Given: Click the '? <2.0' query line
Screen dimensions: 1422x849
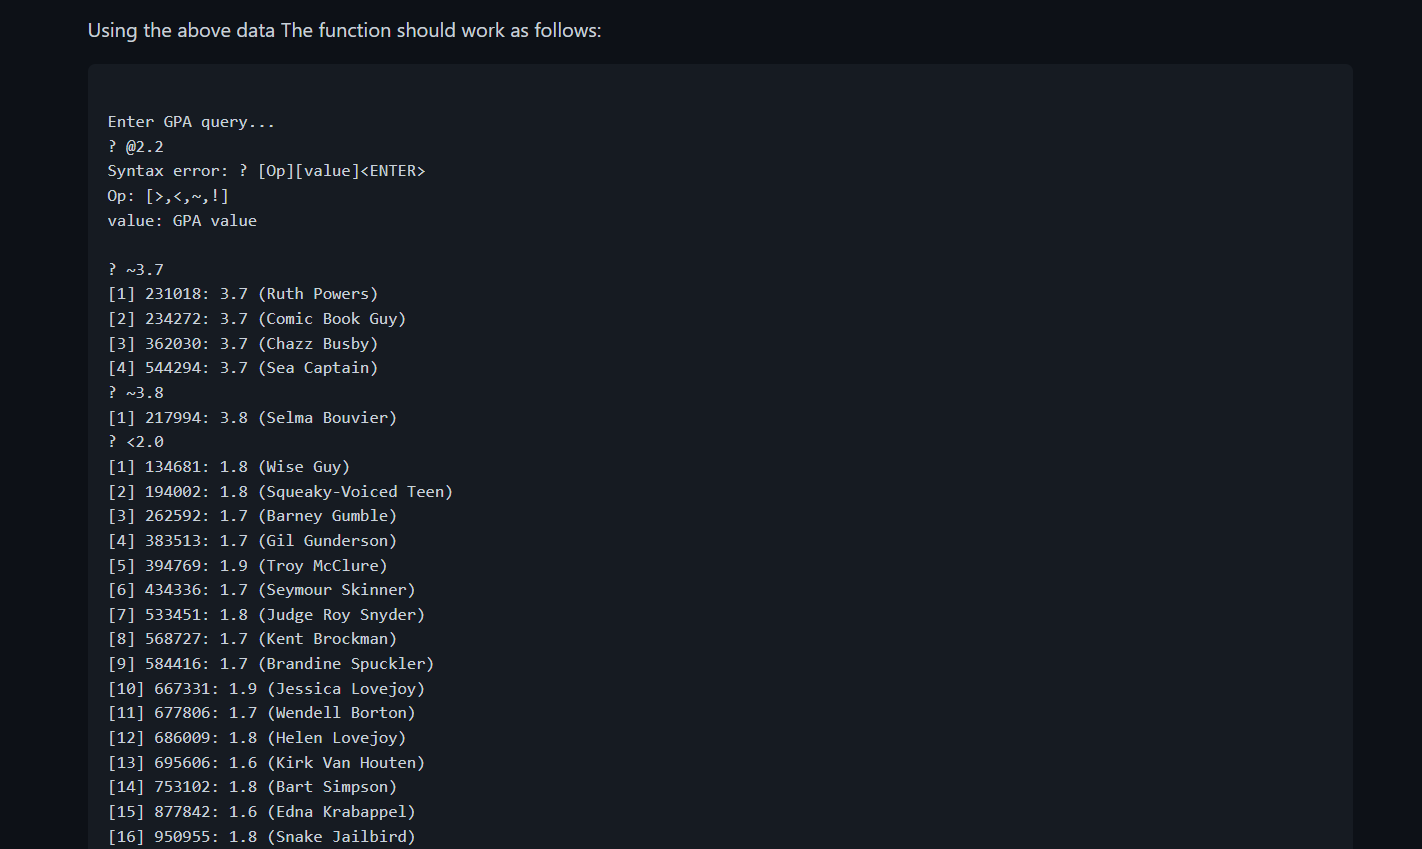Looking at the screenshot, I should [x=136, y=442].
